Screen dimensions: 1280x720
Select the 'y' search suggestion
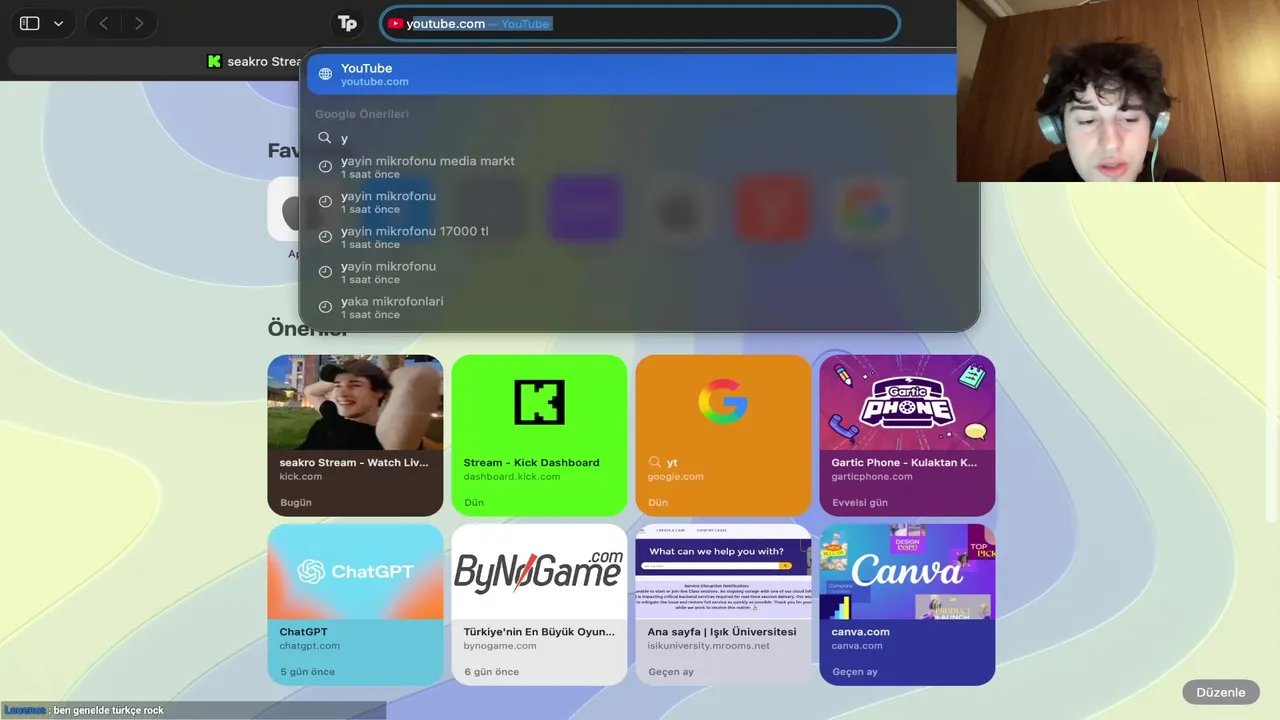[638, 138]
